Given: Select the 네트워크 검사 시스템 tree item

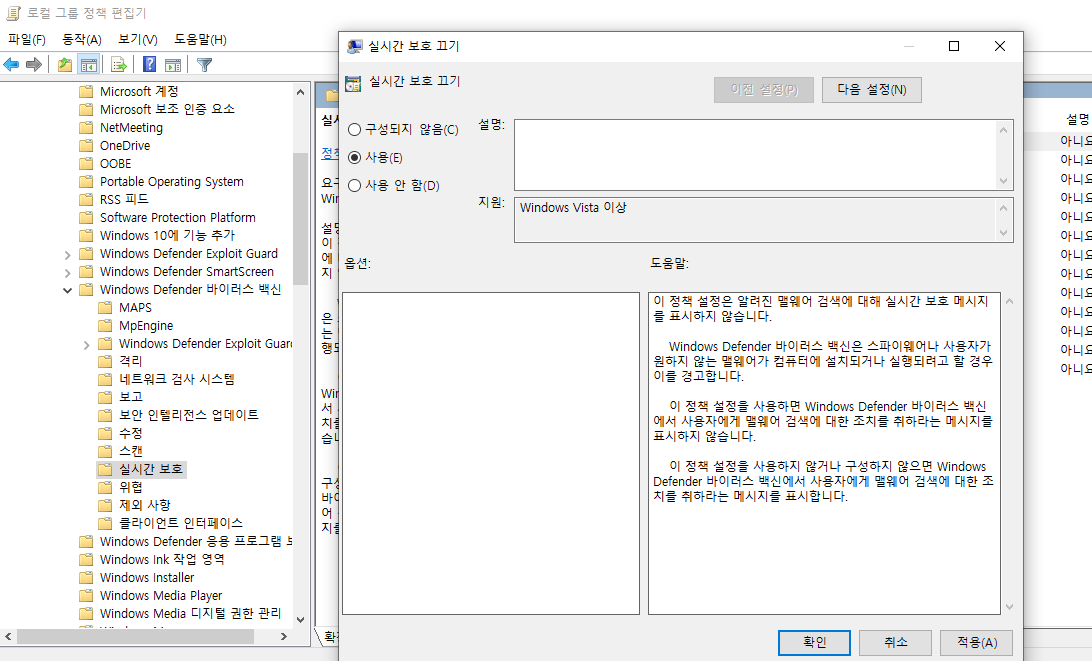Looking at the screenshot, I should point(176,379).
